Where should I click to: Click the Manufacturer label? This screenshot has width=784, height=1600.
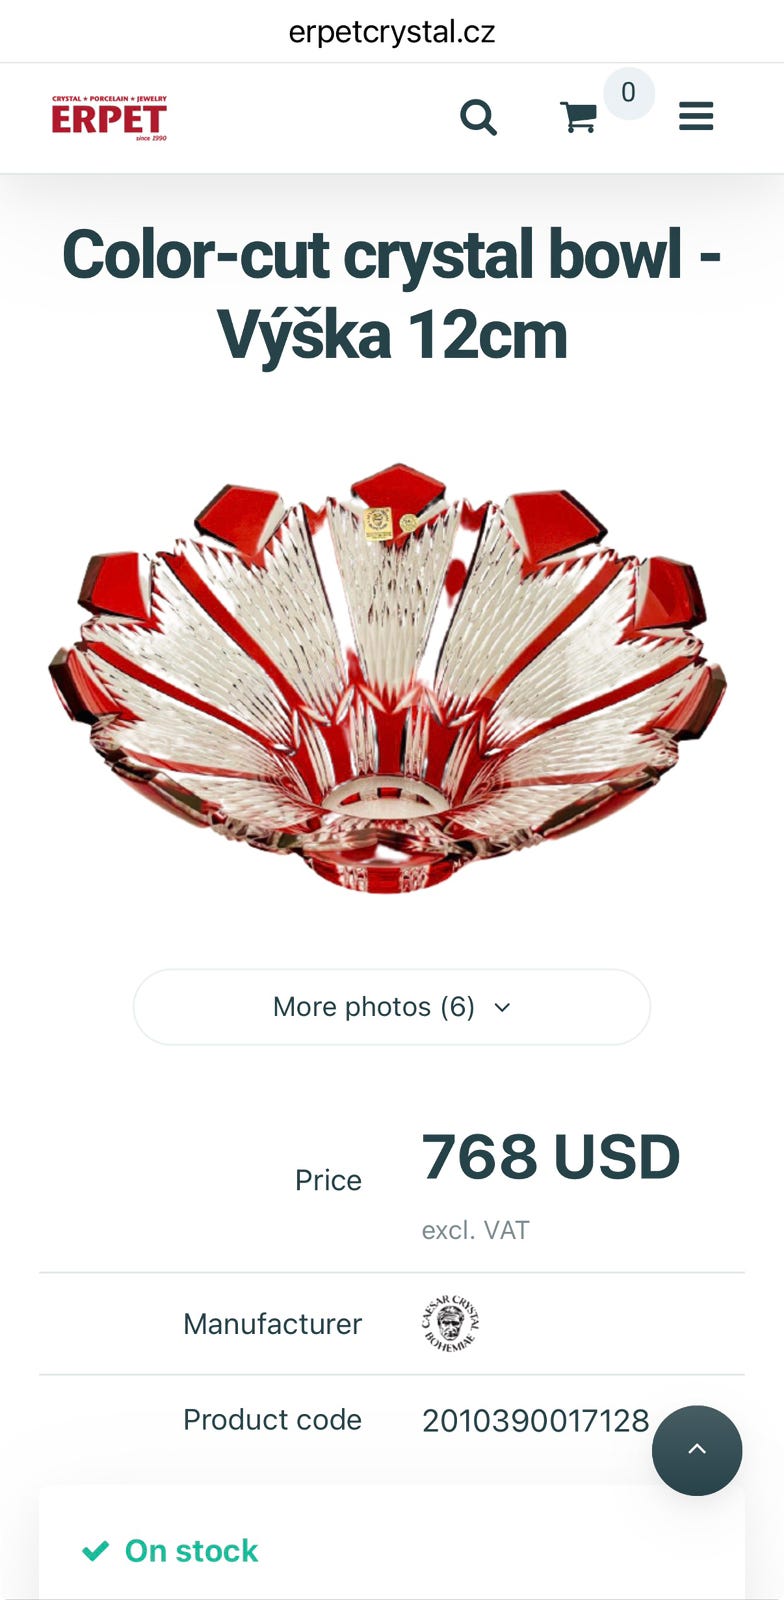pyautogui.click(x=272, y=1324)
